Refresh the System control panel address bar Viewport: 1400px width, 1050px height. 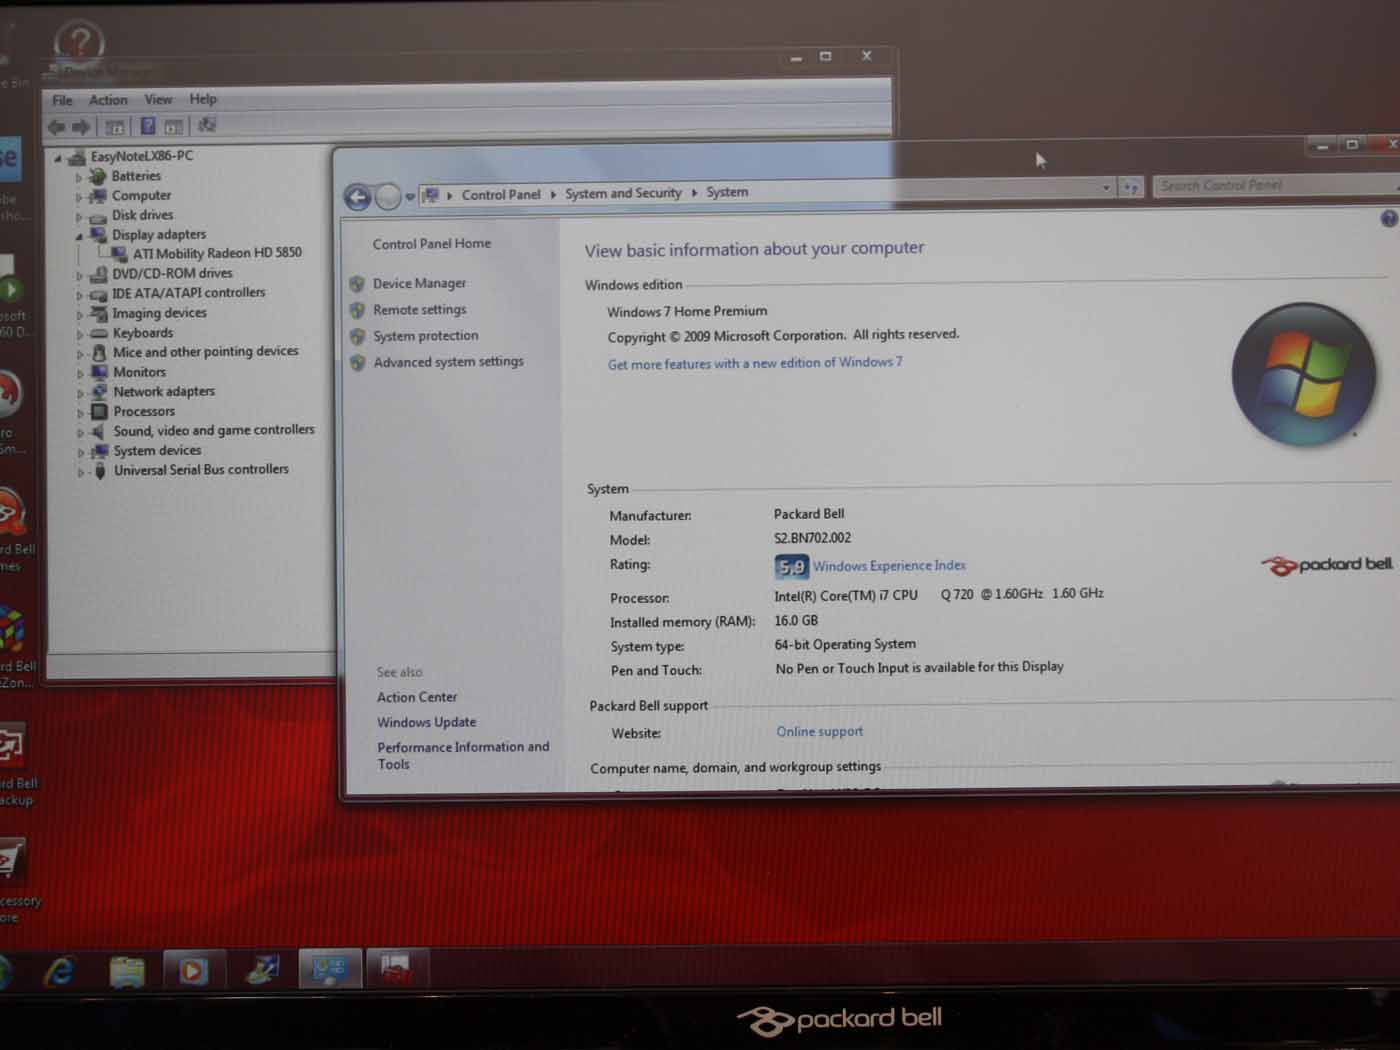1130,187
